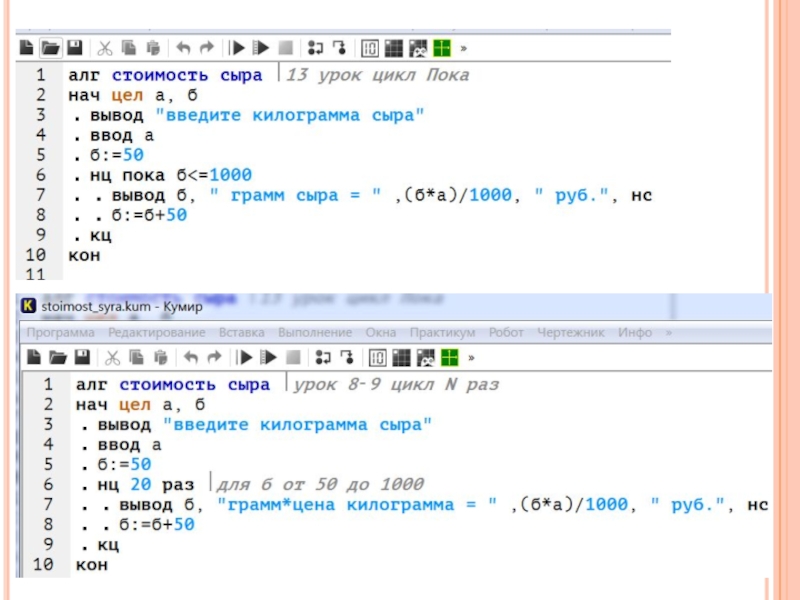
Task: Click green field icon in lower toolbar
Action: (x=449, y=358)
